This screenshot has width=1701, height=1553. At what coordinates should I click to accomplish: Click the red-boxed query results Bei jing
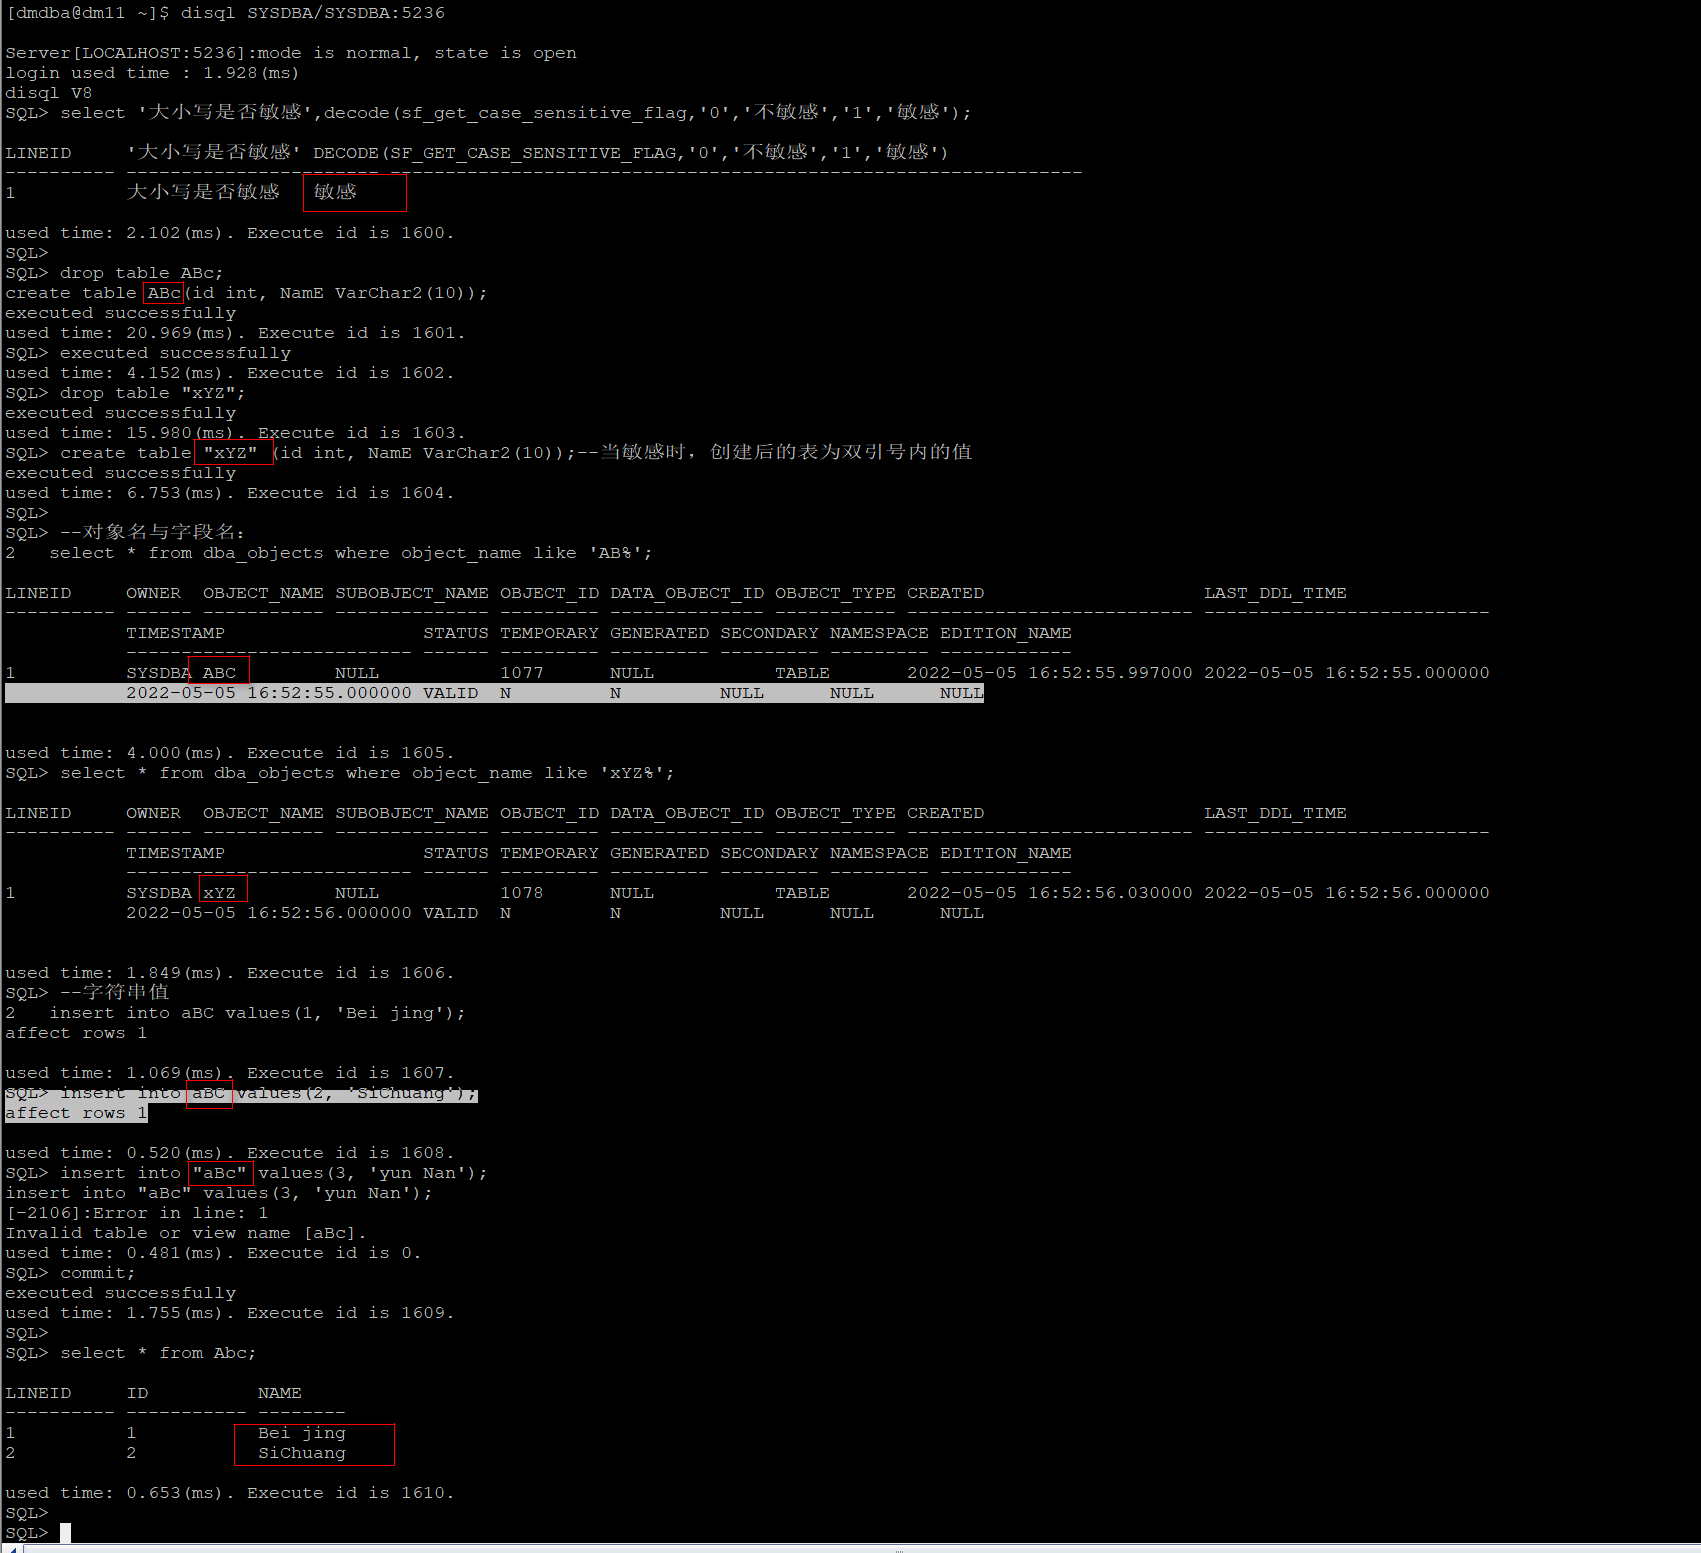(300, 1432)
